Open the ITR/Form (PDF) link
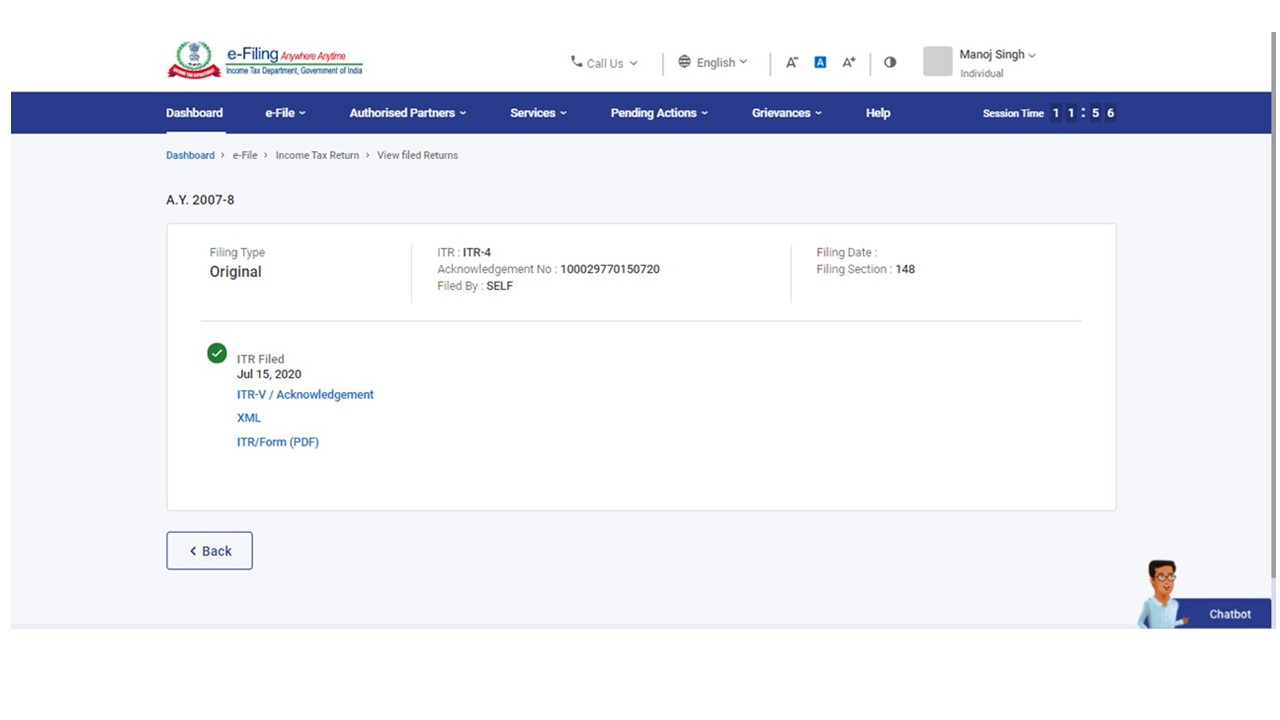The width and height of the screenshot is (1280, 720). point(277,442)
